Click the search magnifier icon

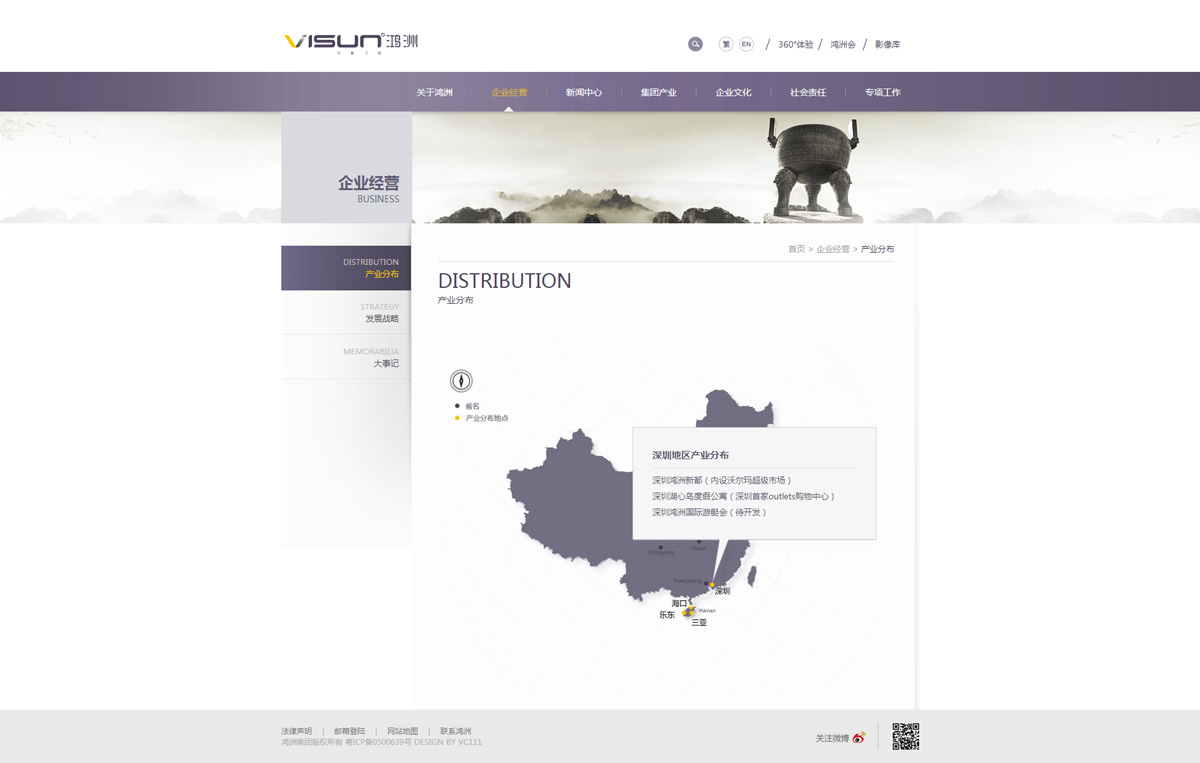(695, 44)
